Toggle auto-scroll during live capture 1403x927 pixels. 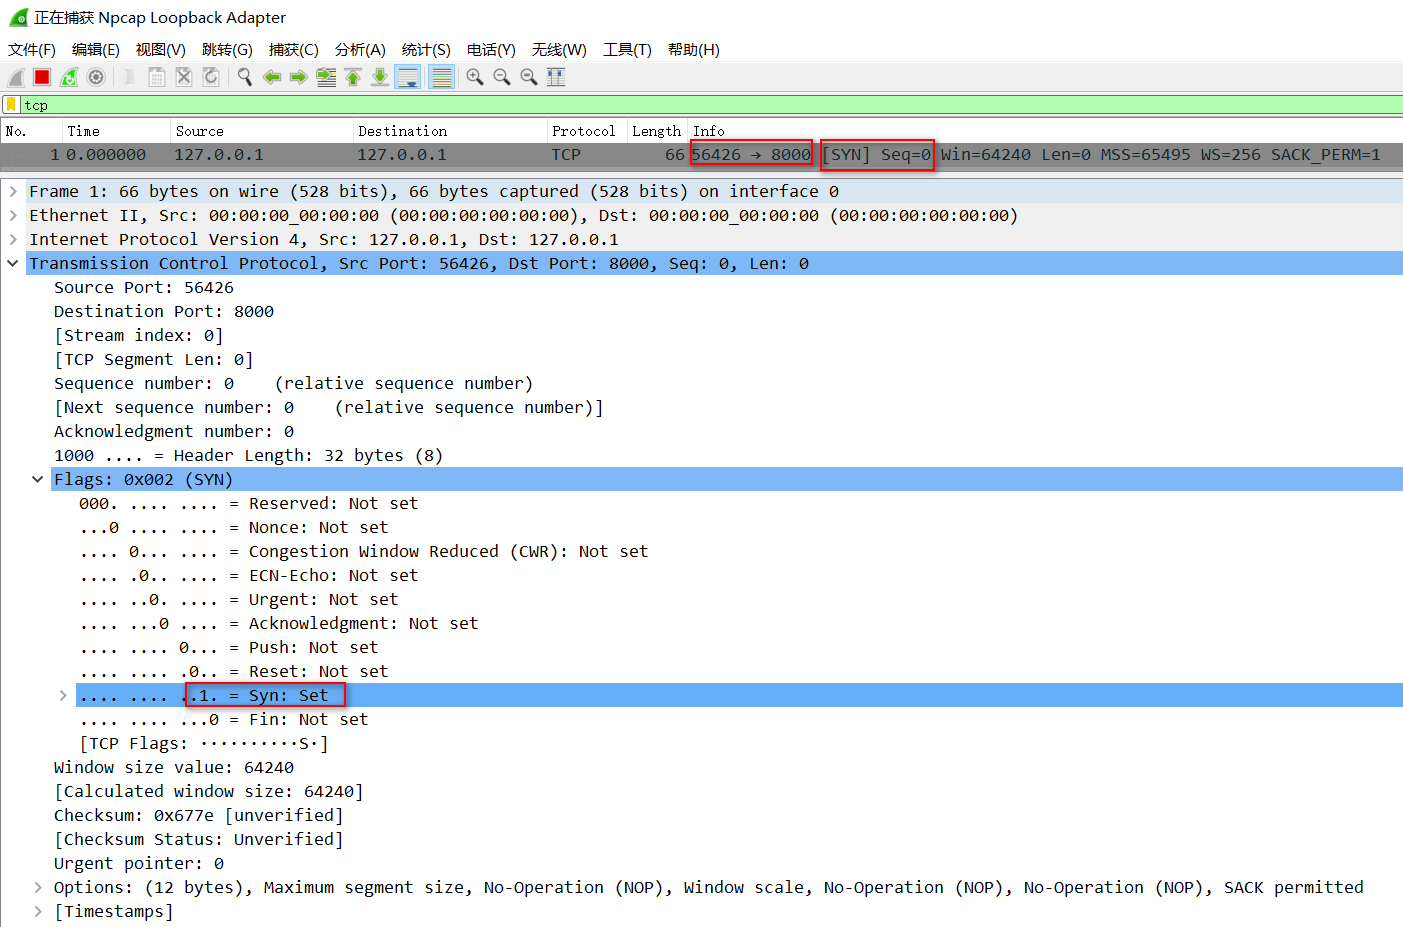click(x=408, y=77)
